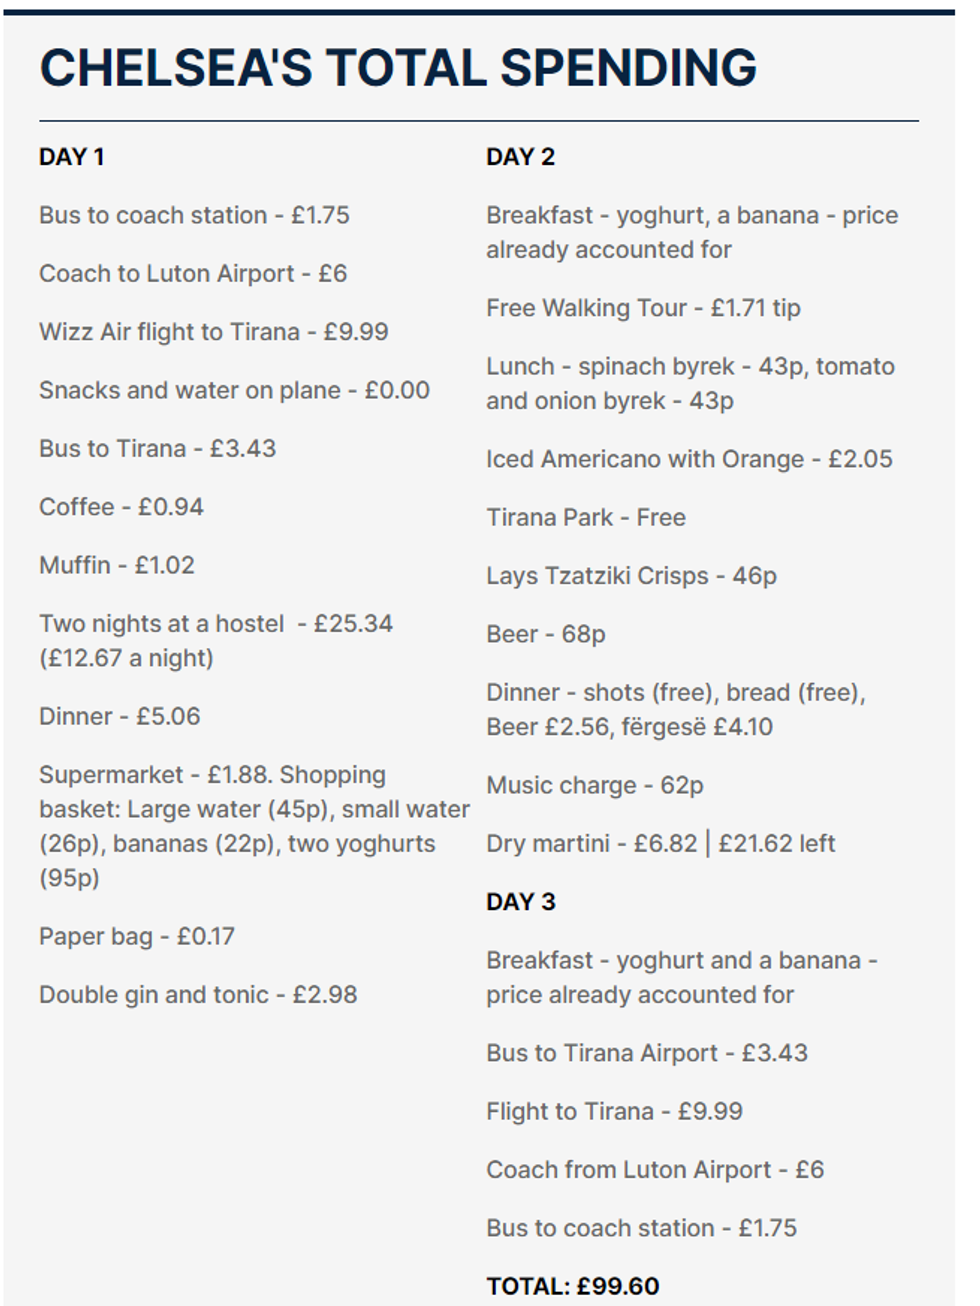Select the DAY 1 heading
Viewport: 980px width, 1306px height.
click(71, 157)
